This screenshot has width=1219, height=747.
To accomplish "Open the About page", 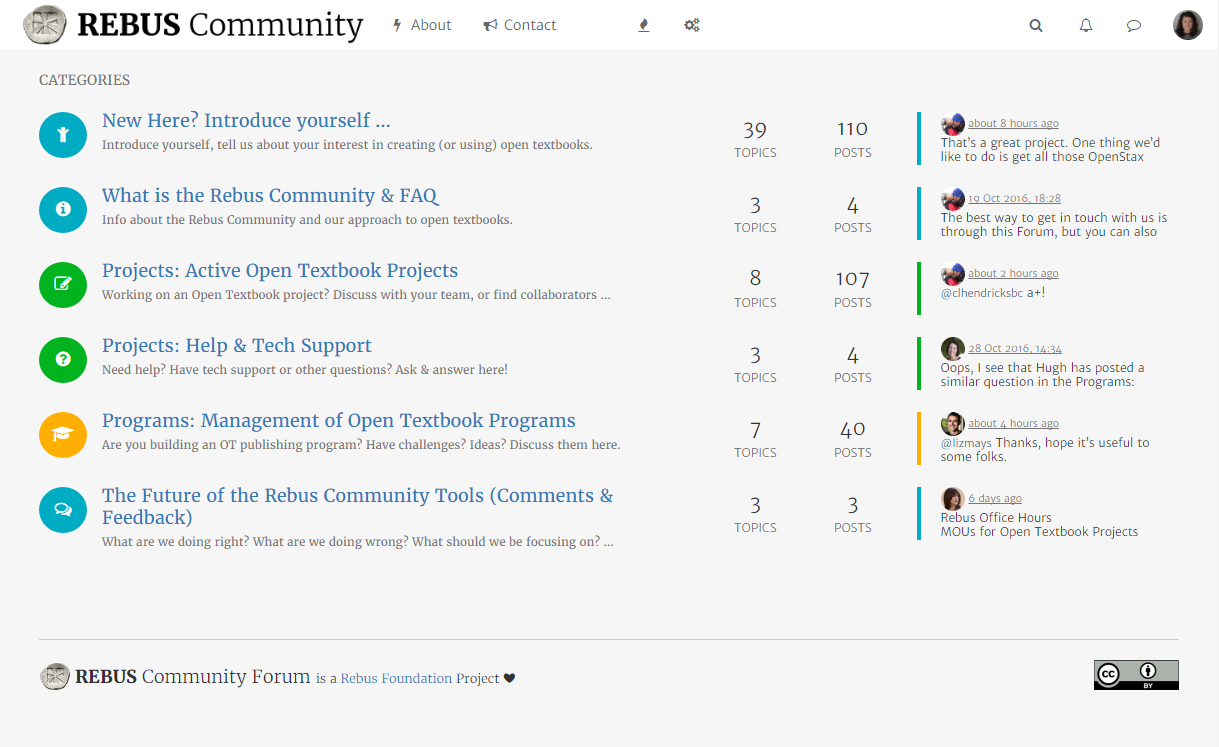I will [x=422, y=25].
